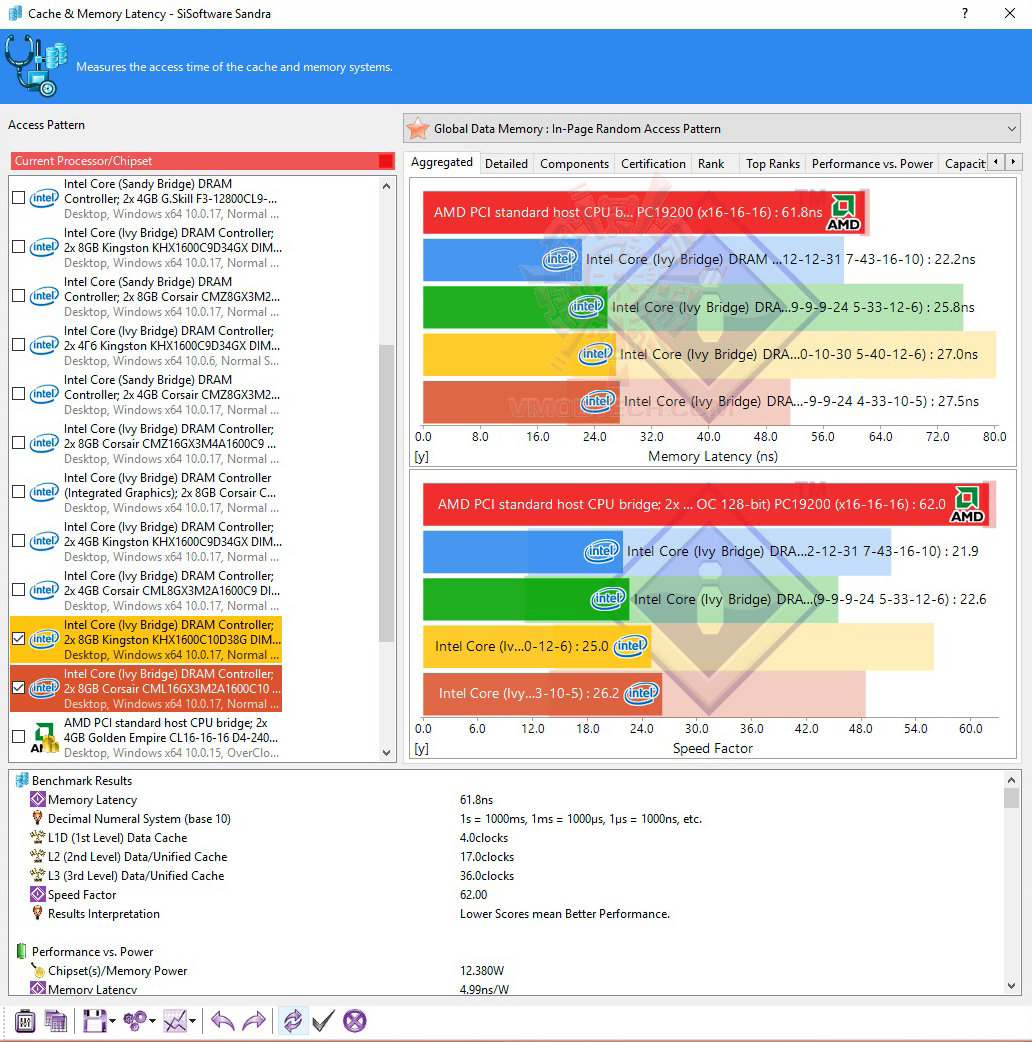The height and width of the screenshot is (1042, 1032).
Task: Open the options sliders icon in bottom toolbar
Action: pyautogui.click(x=25, y=1021)
